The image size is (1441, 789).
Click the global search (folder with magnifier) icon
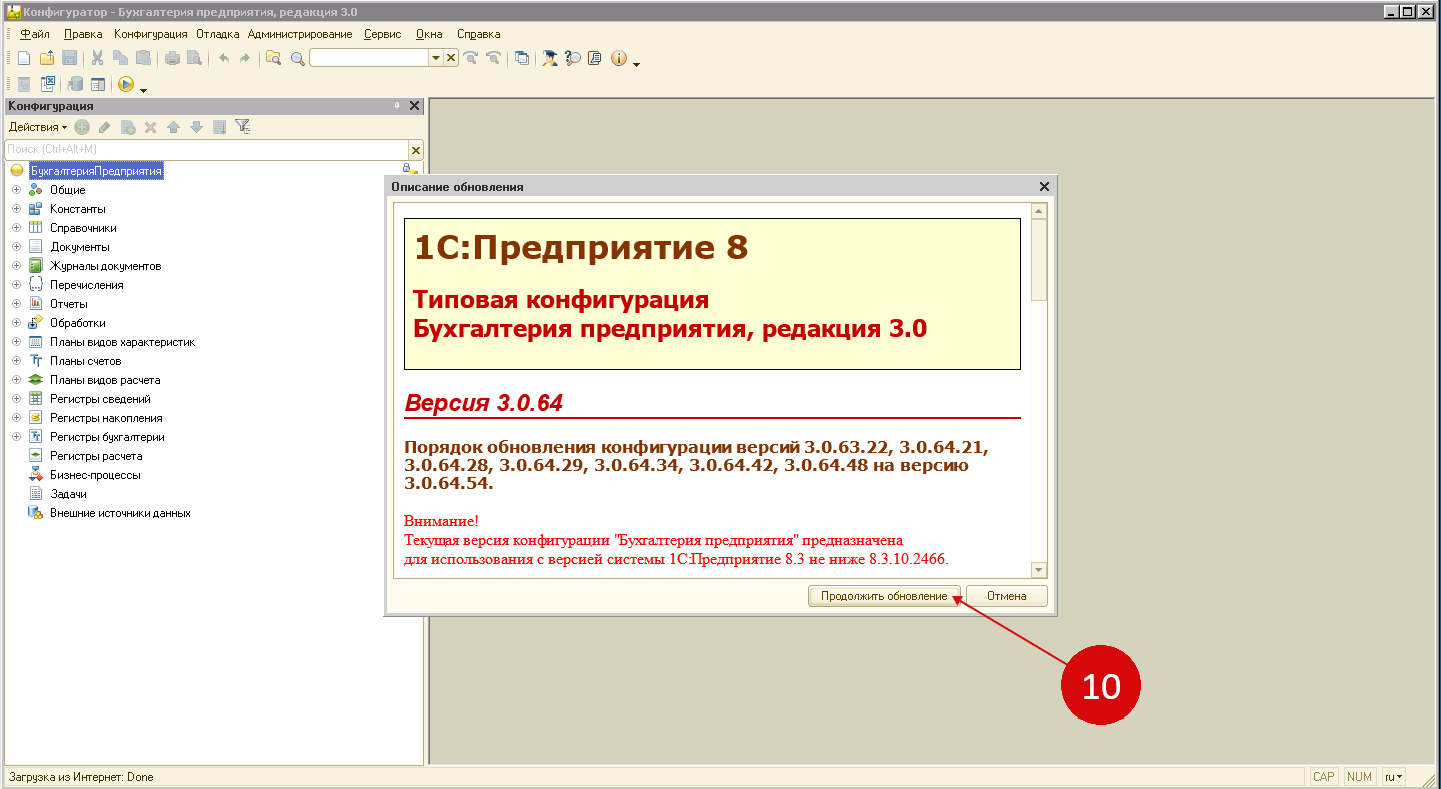tap(273, 58)
